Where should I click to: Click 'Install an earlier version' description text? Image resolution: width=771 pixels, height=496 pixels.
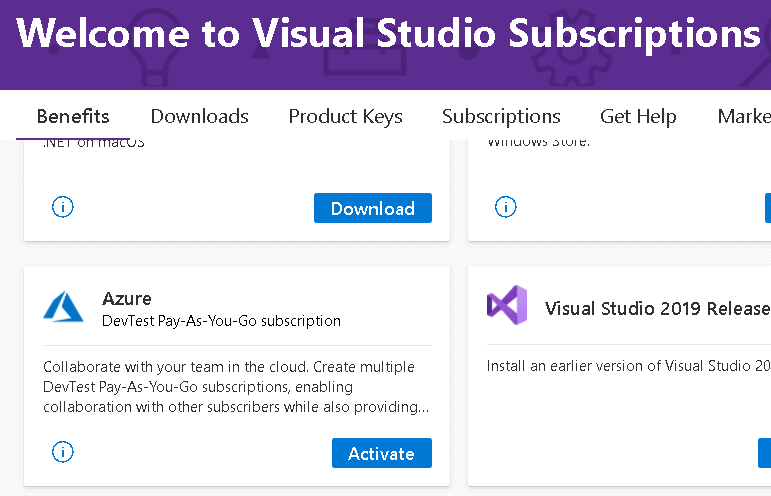point(628,366)
